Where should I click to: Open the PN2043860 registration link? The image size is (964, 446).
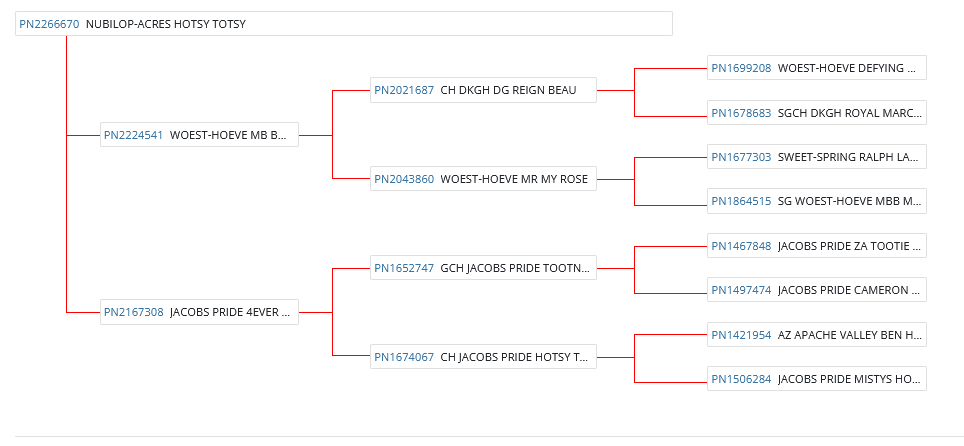pos(404,179)
